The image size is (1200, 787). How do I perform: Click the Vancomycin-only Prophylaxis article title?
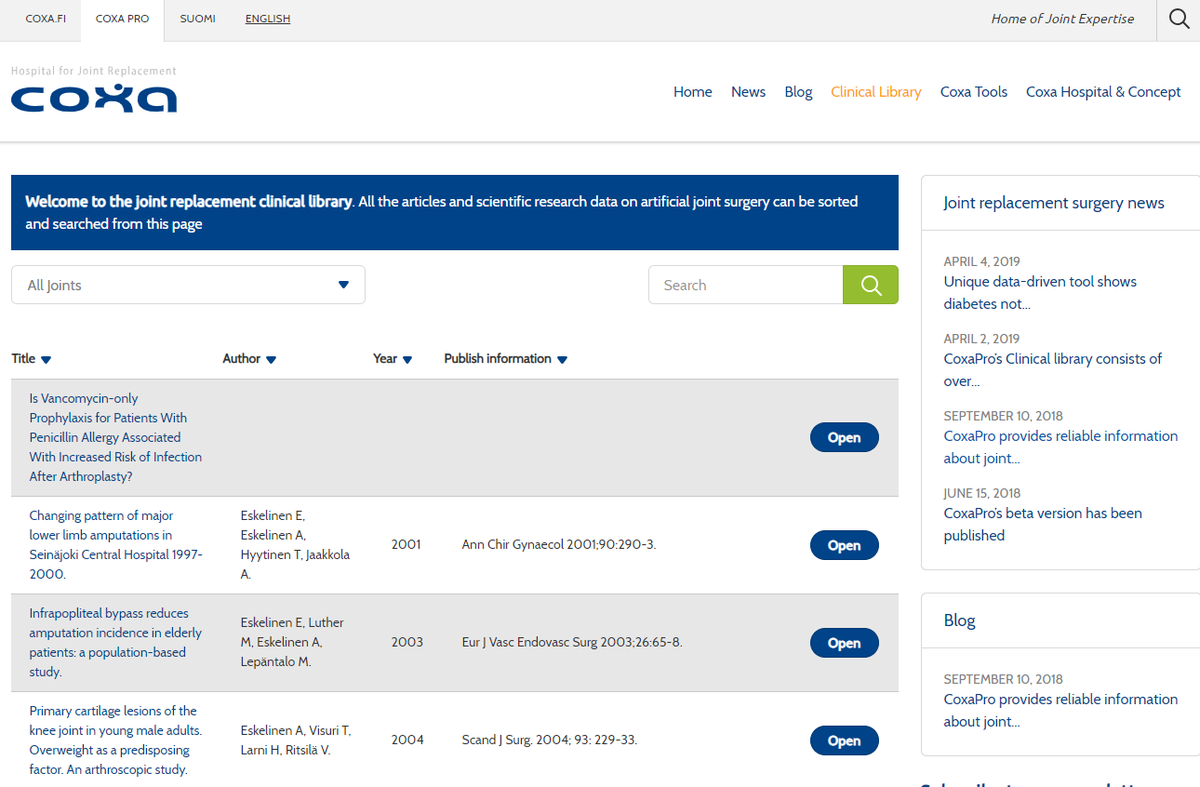click(x=115, y=437)
